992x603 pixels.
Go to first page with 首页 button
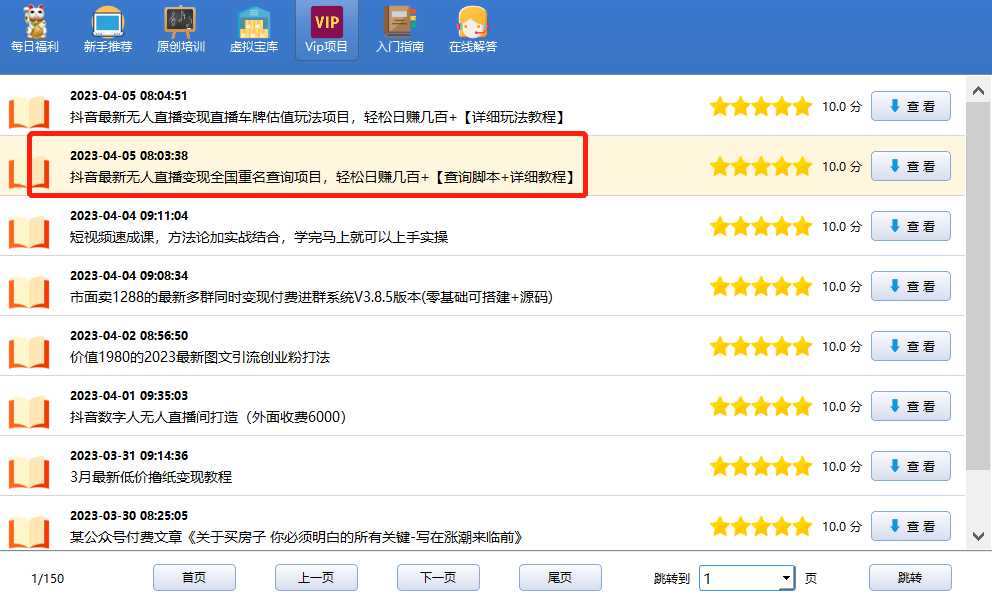[194, 578]
